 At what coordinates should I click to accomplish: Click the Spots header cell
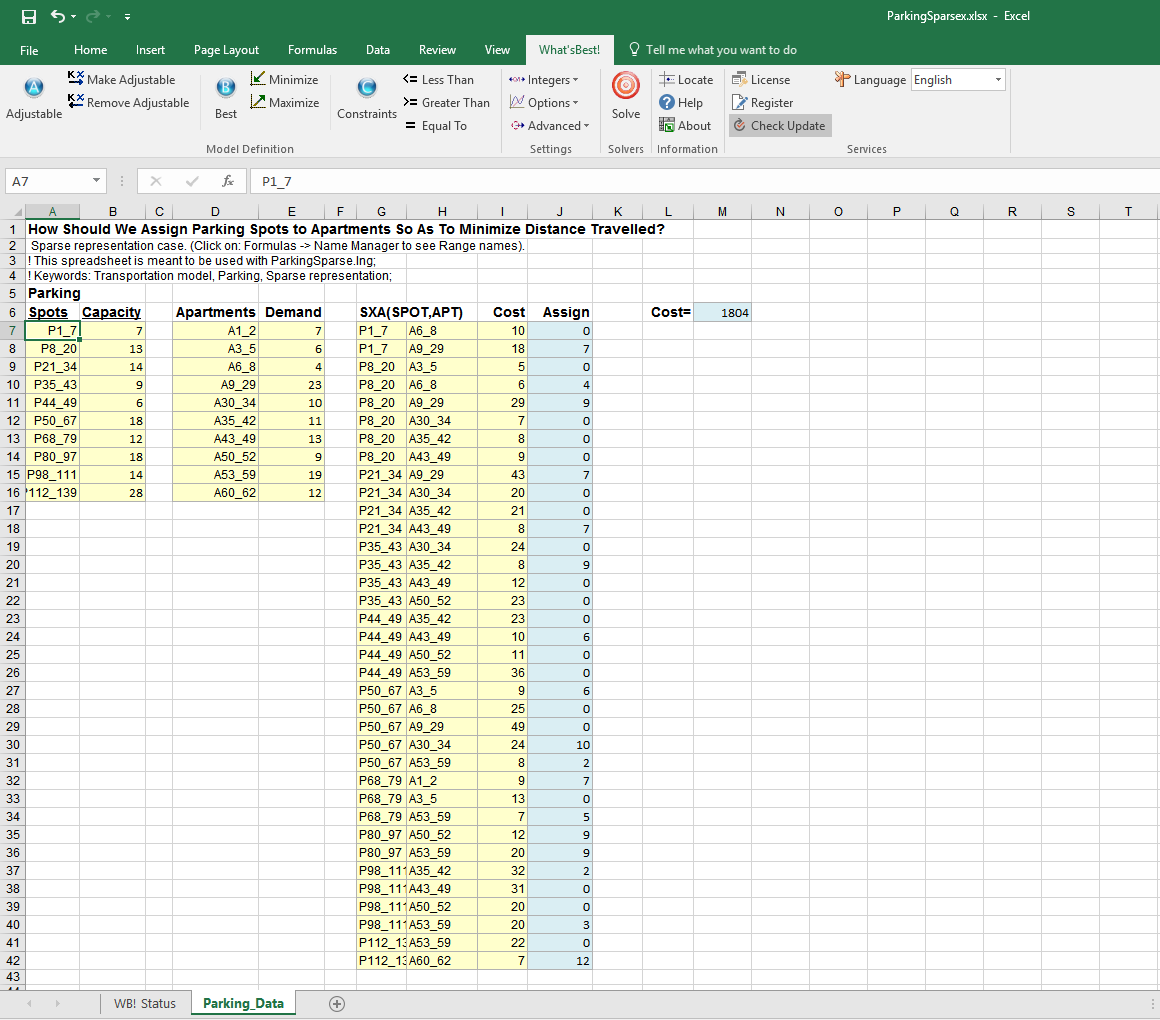tap(53, 312)
